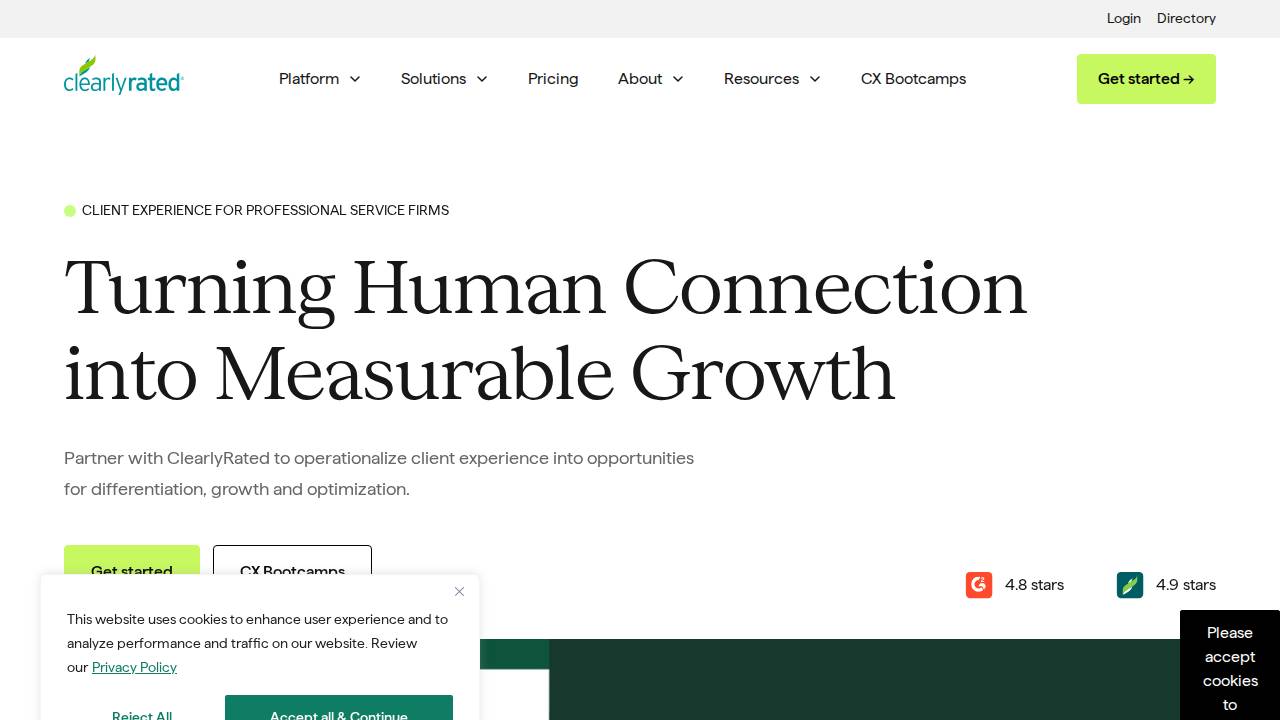
Task: Click the green dot beside the eyebrow headline
Action: coord(70,211)
